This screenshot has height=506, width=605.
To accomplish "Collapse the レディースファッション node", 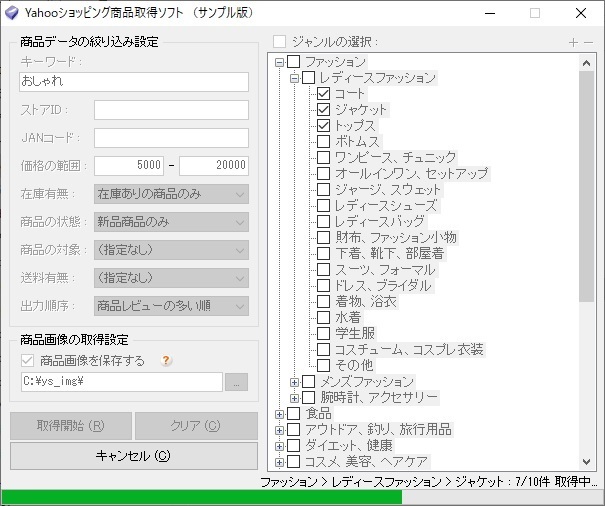I will (294, 78).
